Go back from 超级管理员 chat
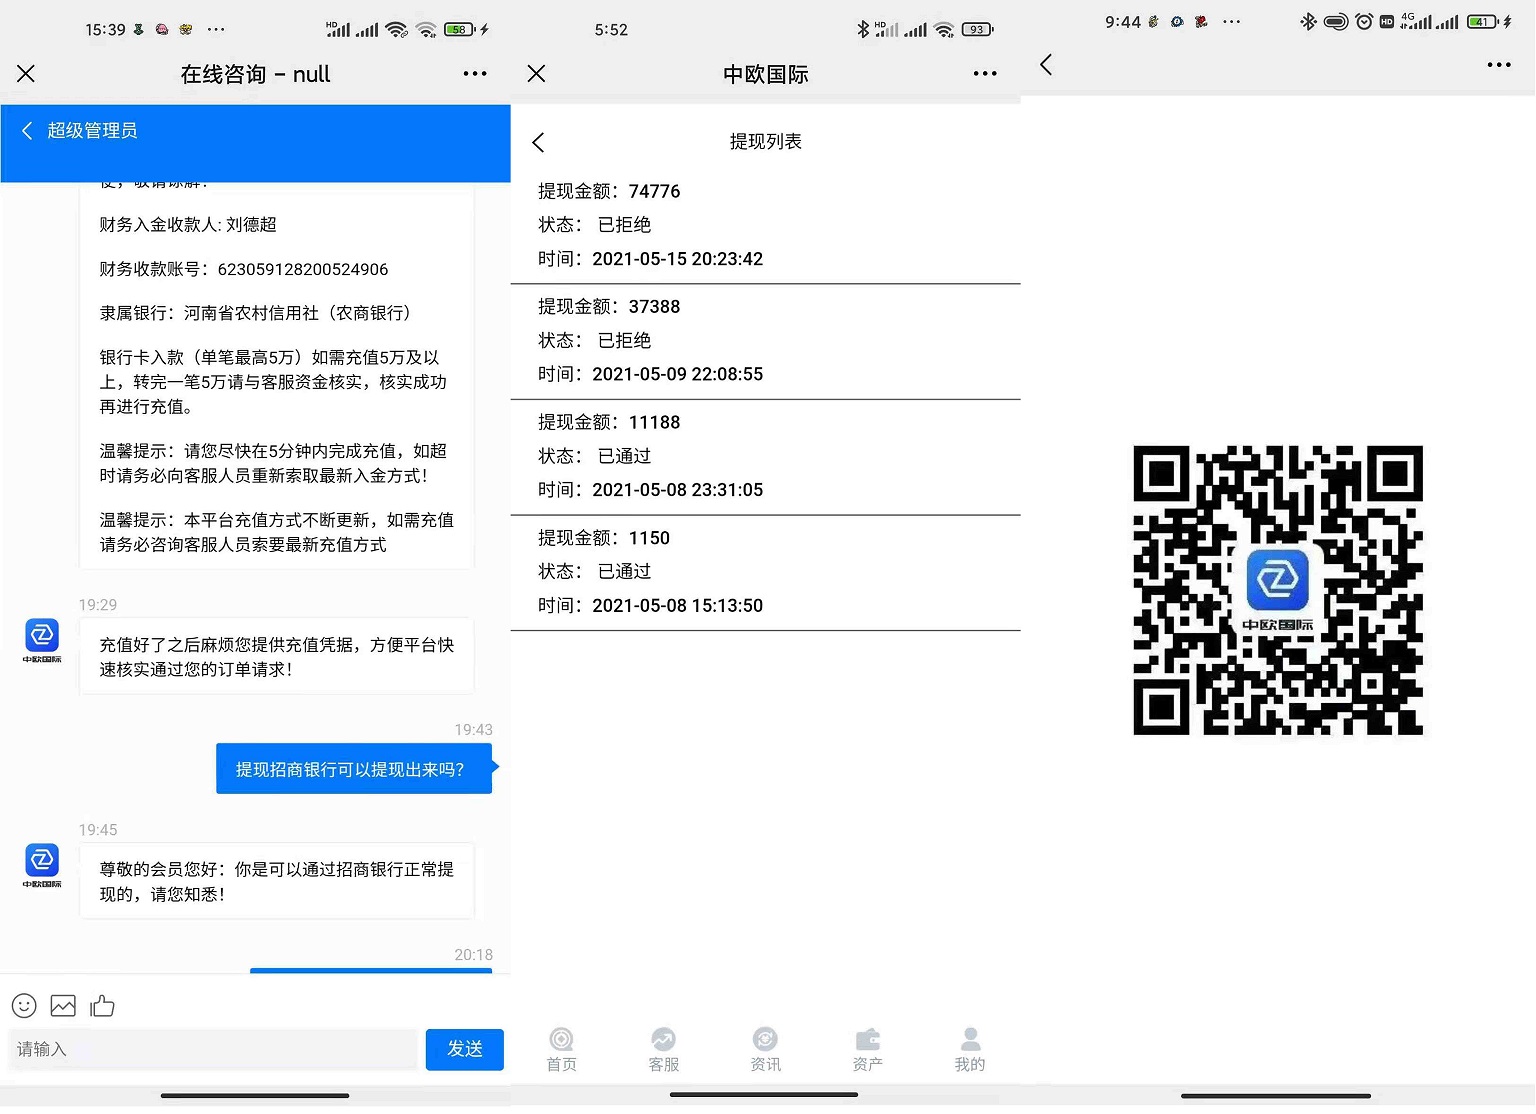The width and height of the screenshot is (1536, 1114). coord(27,131)
